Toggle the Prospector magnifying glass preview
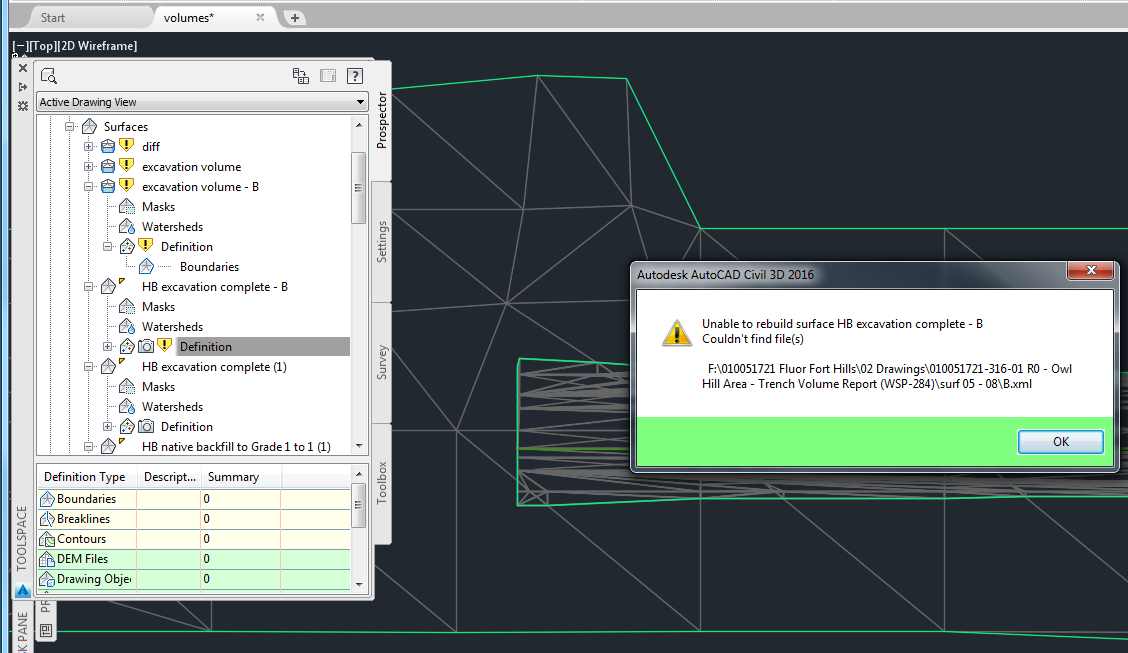1128x653 pixels. click(x=48, y=75)
